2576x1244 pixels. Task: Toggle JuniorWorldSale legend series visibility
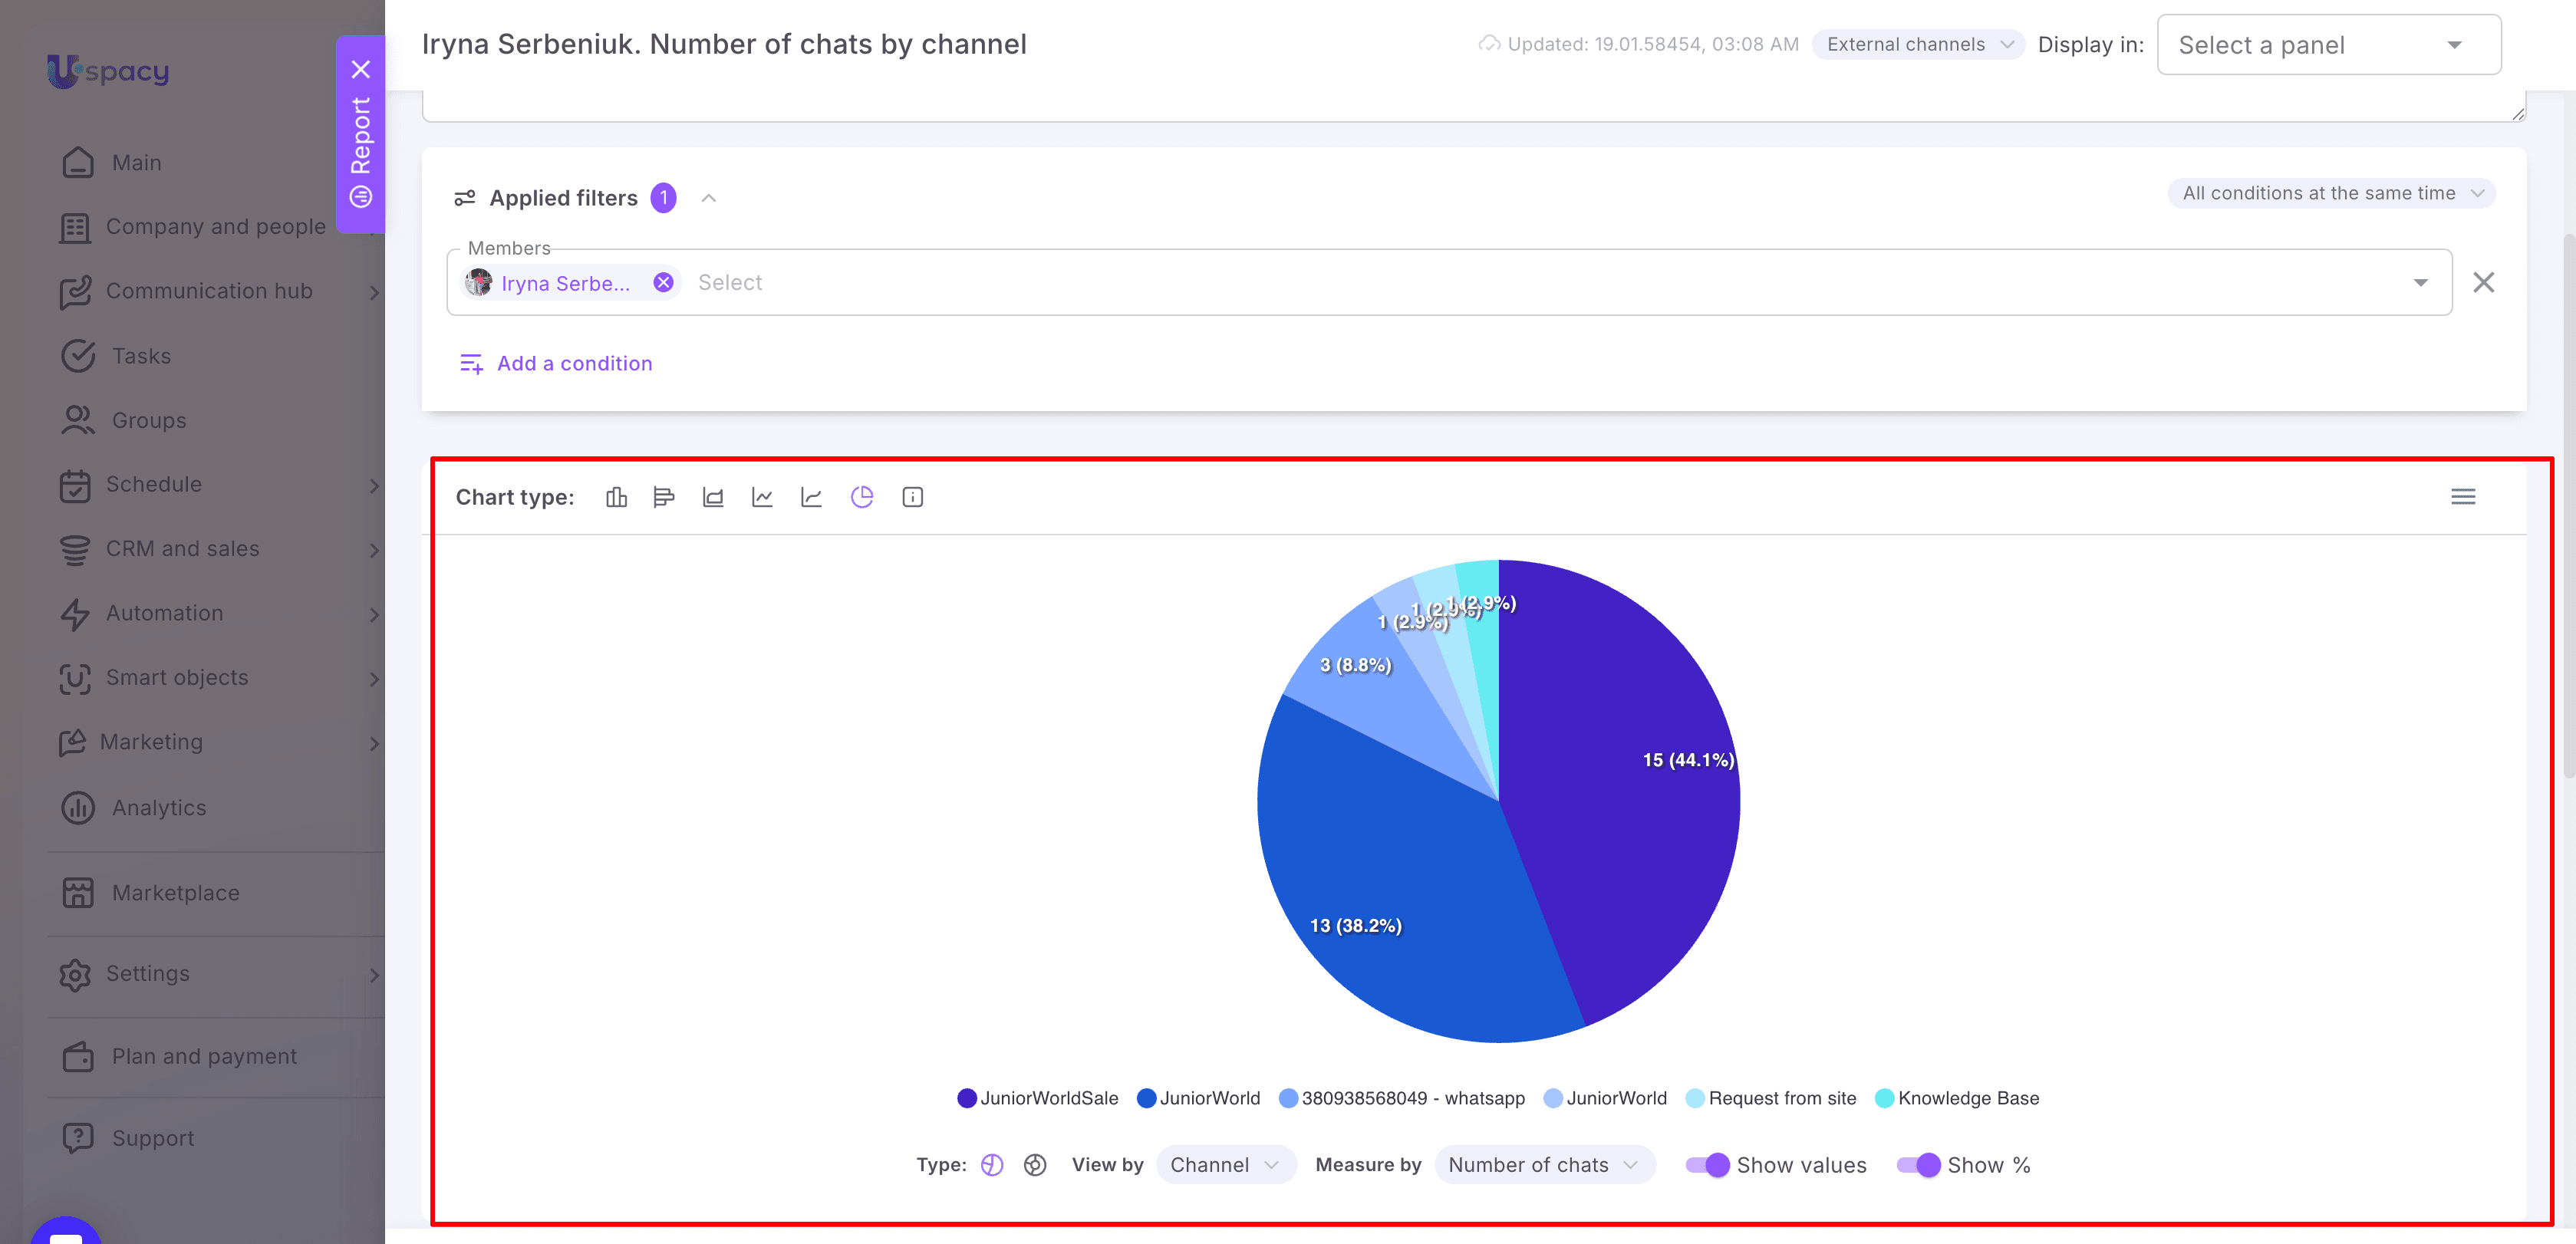click(x=1037, y=1098)
